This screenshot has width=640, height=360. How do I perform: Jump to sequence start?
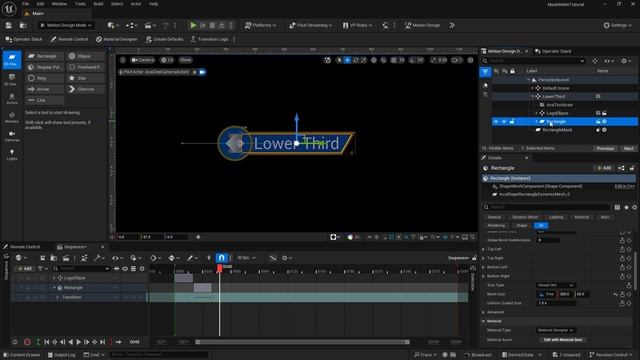click(x=47, y=342)
